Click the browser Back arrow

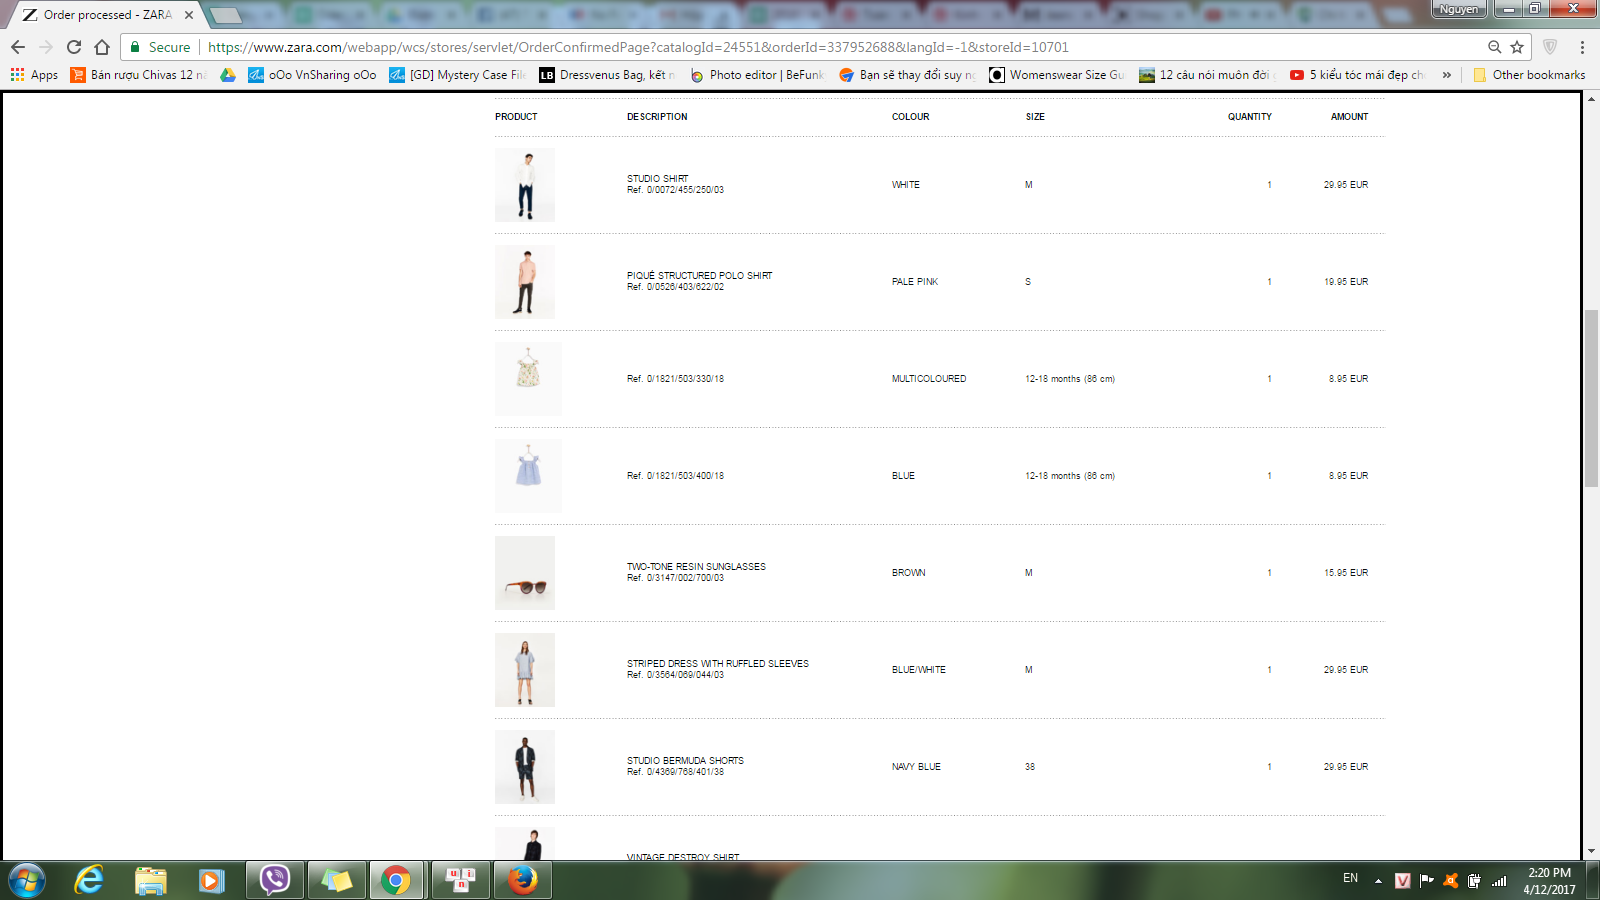[x=18, y=47]
